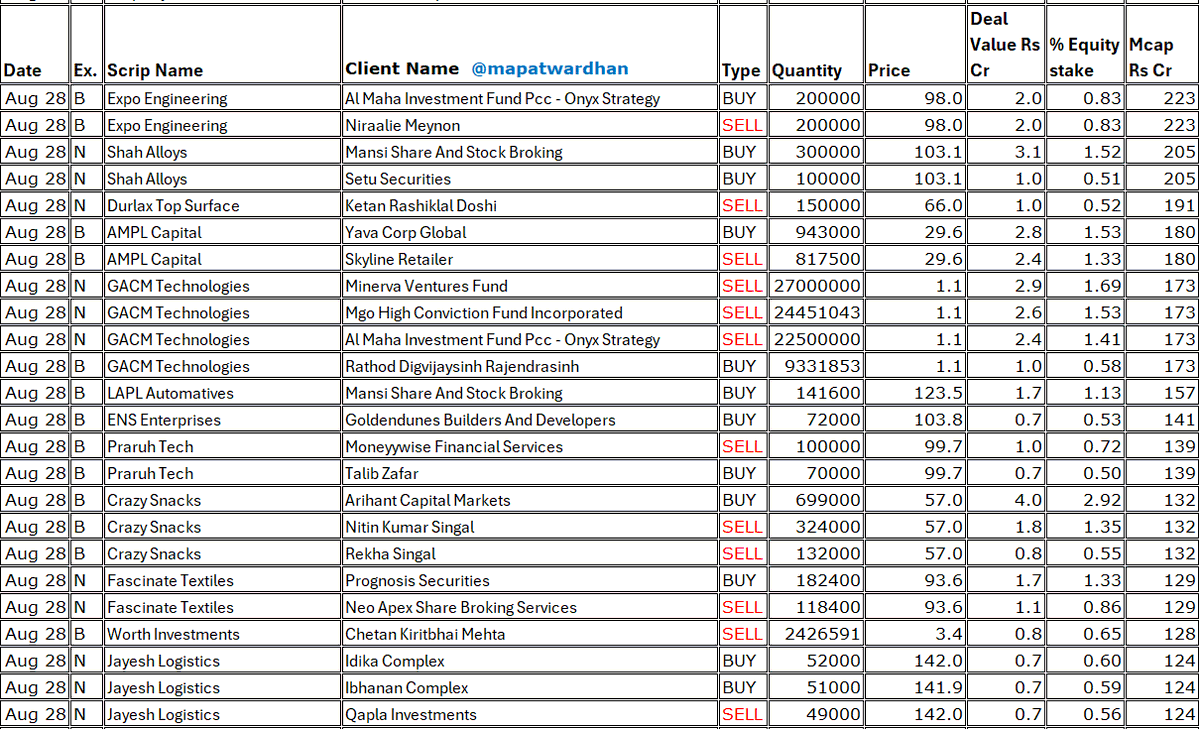Click the equity stake 1.41 cell
1200x729 pixels.
1085,340
